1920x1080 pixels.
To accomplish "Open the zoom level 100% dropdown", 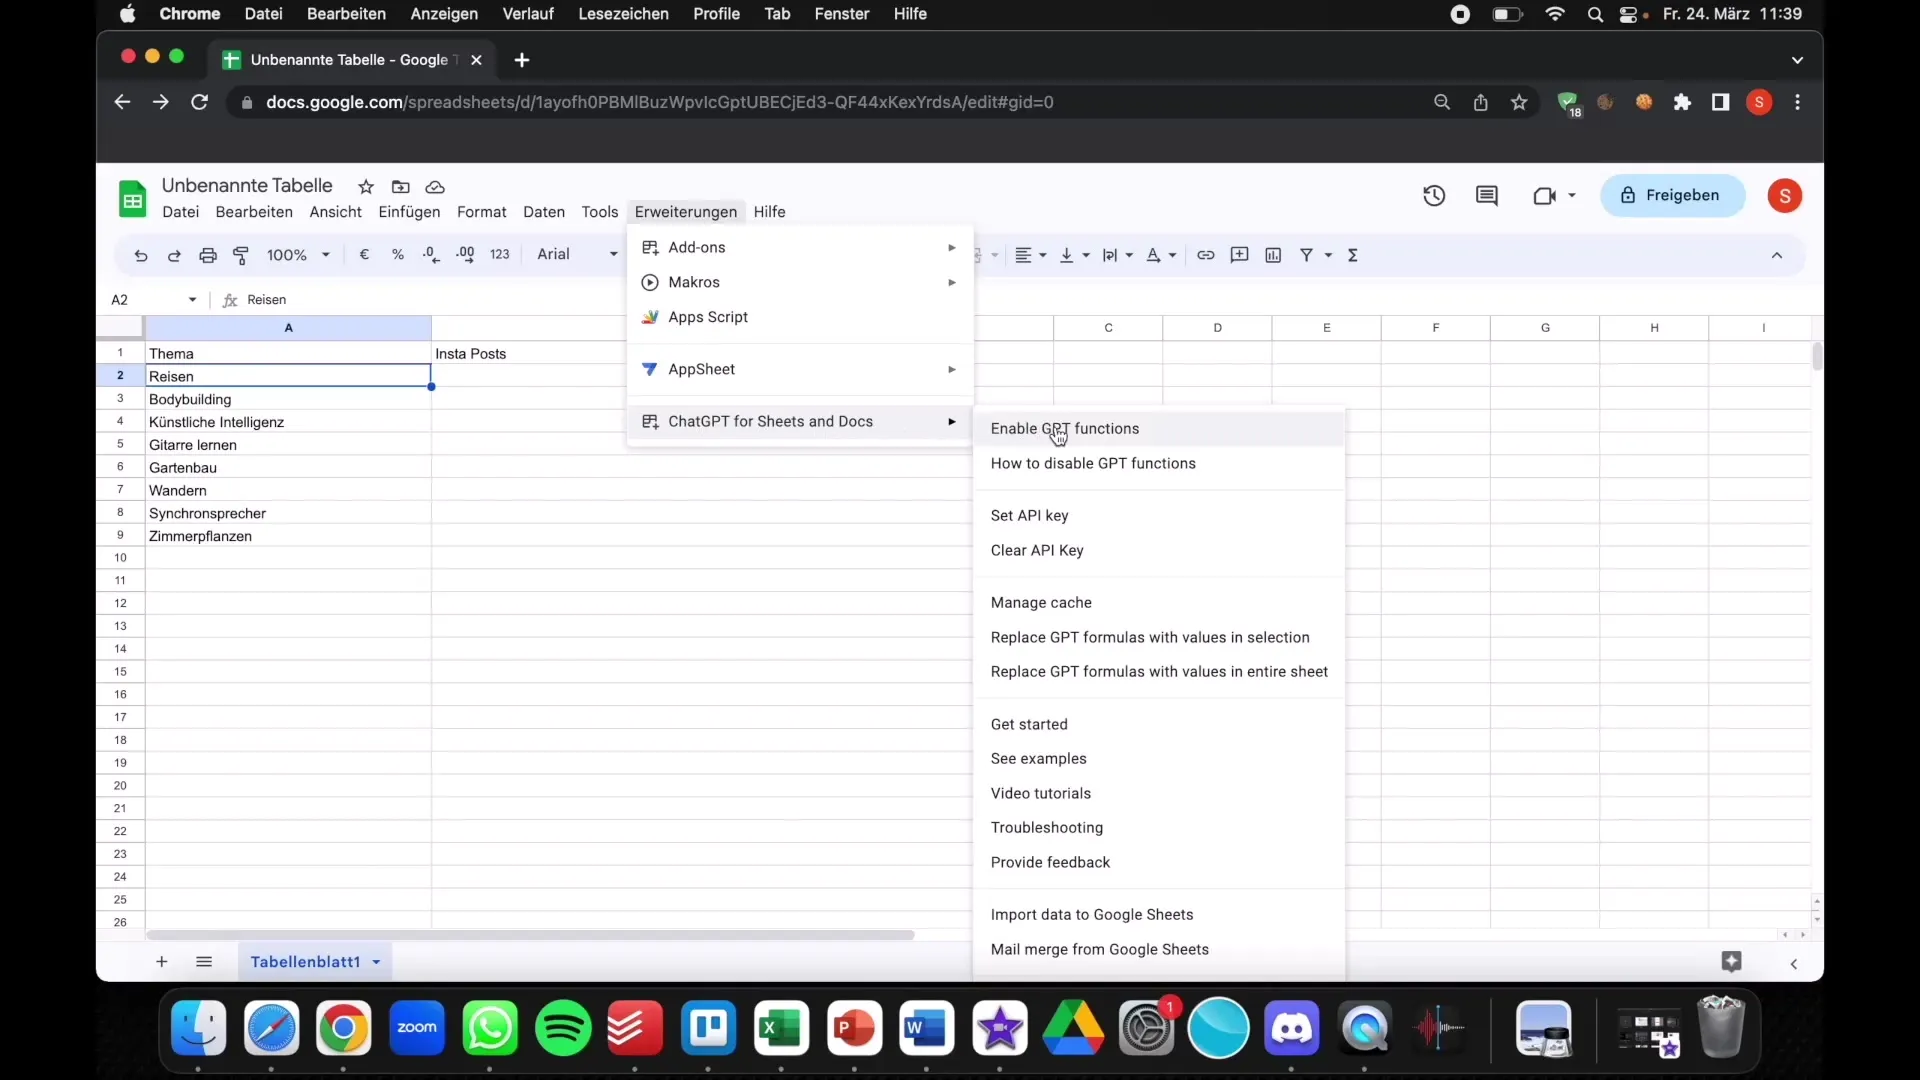I will [x=298, y=255].
